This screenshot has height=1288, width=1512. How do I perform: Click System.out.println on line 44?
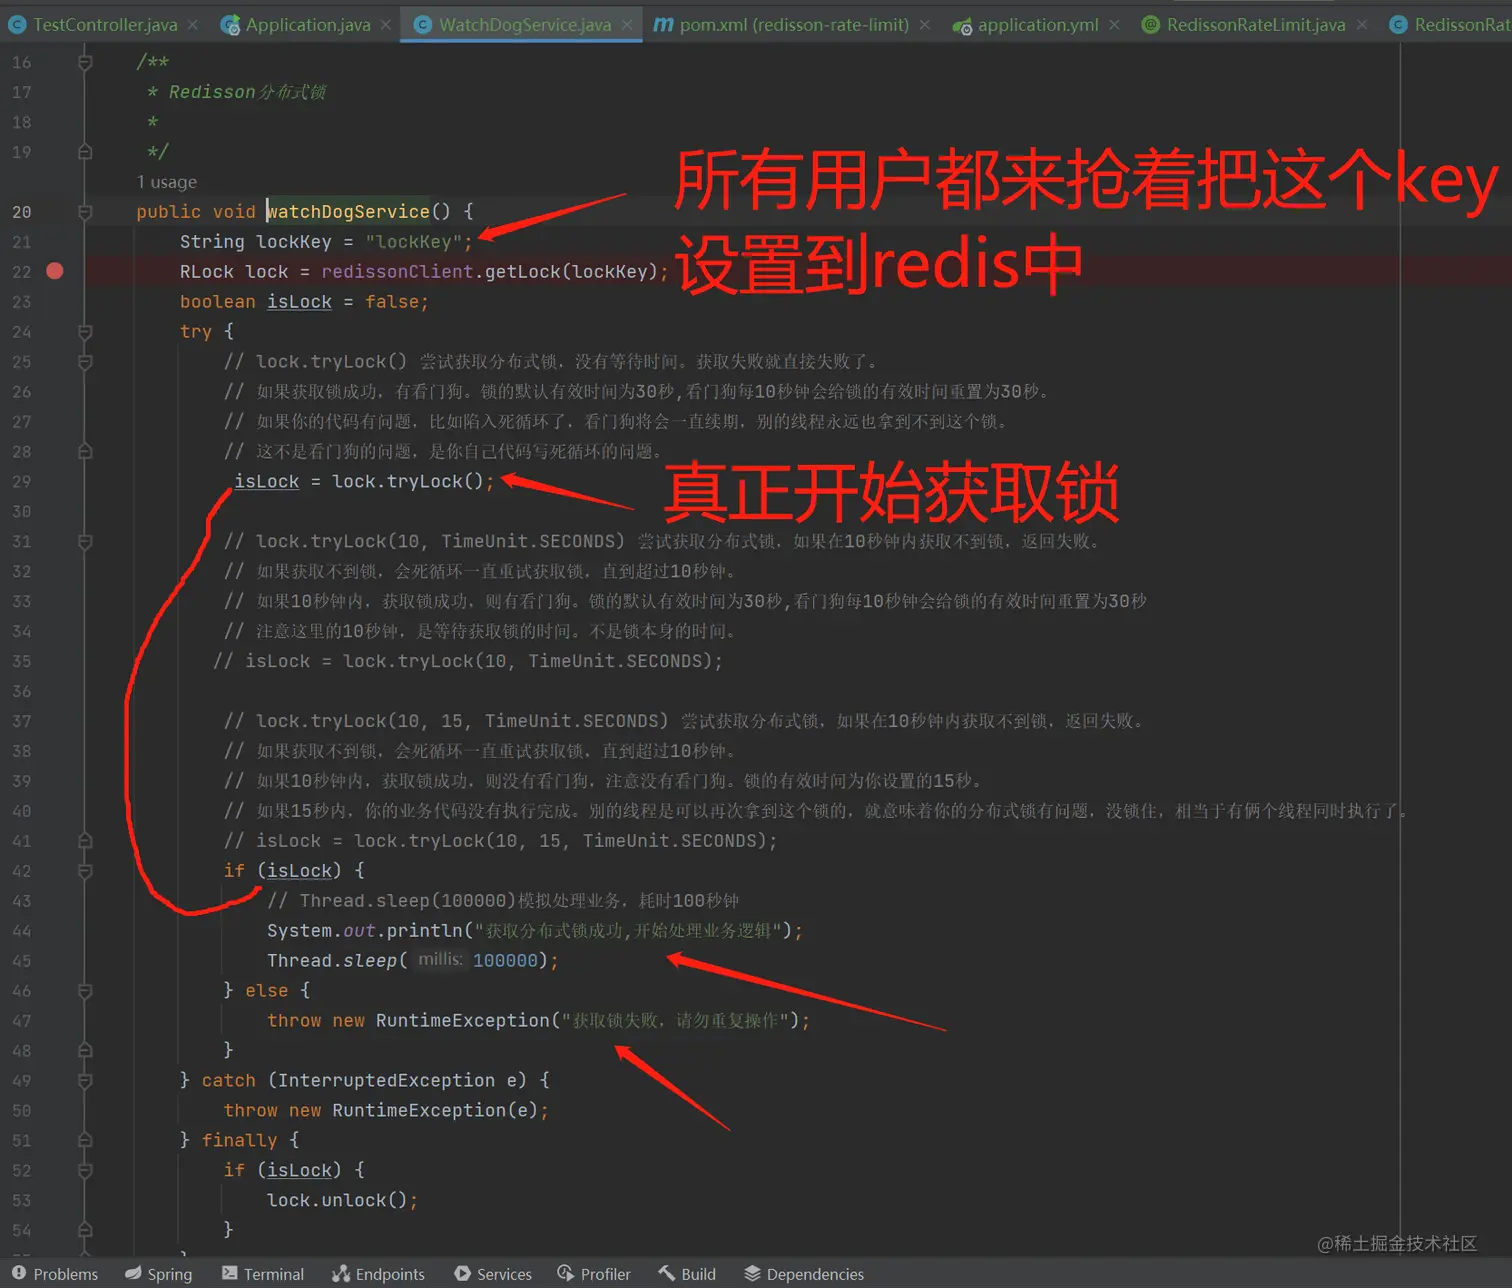click(x=364, y=931)
